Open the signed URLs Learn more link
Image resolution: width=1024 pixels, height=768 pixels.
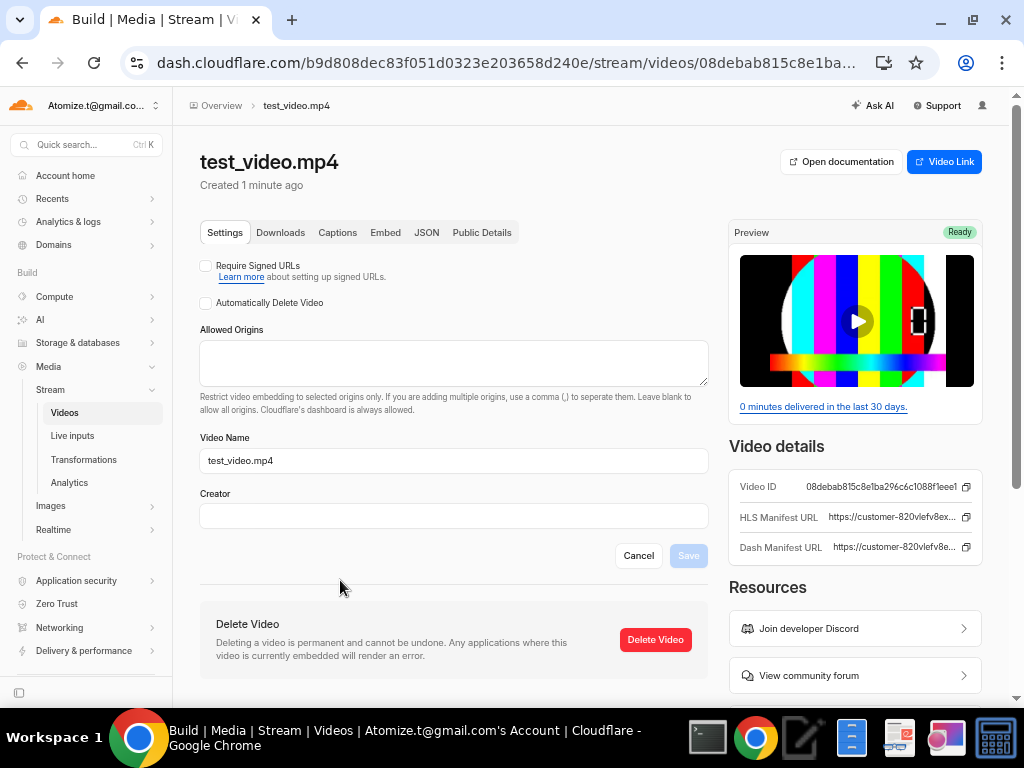coord(240,277)
